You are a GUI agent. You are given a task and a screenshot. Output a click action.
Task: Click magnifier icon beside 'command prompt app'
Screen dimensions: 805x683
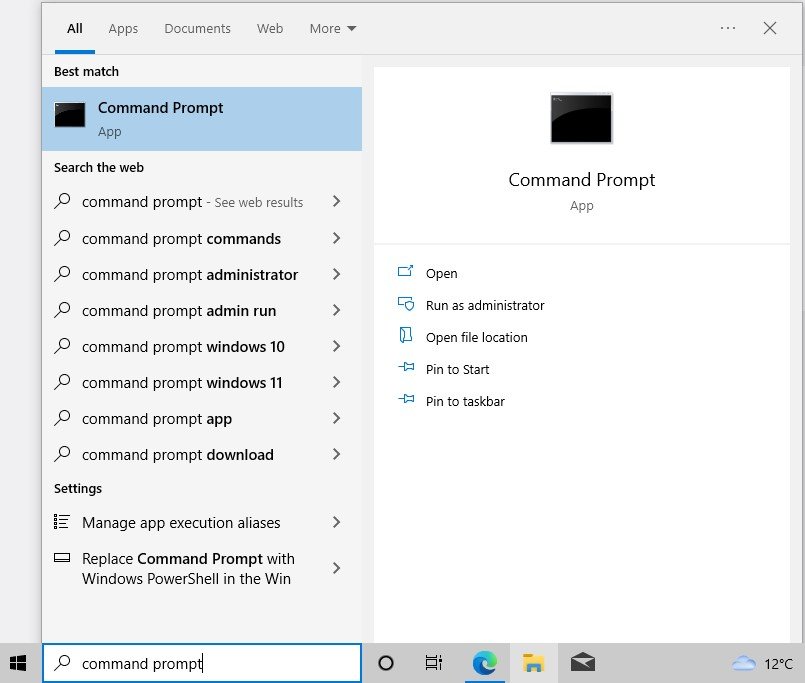(62, 418)
